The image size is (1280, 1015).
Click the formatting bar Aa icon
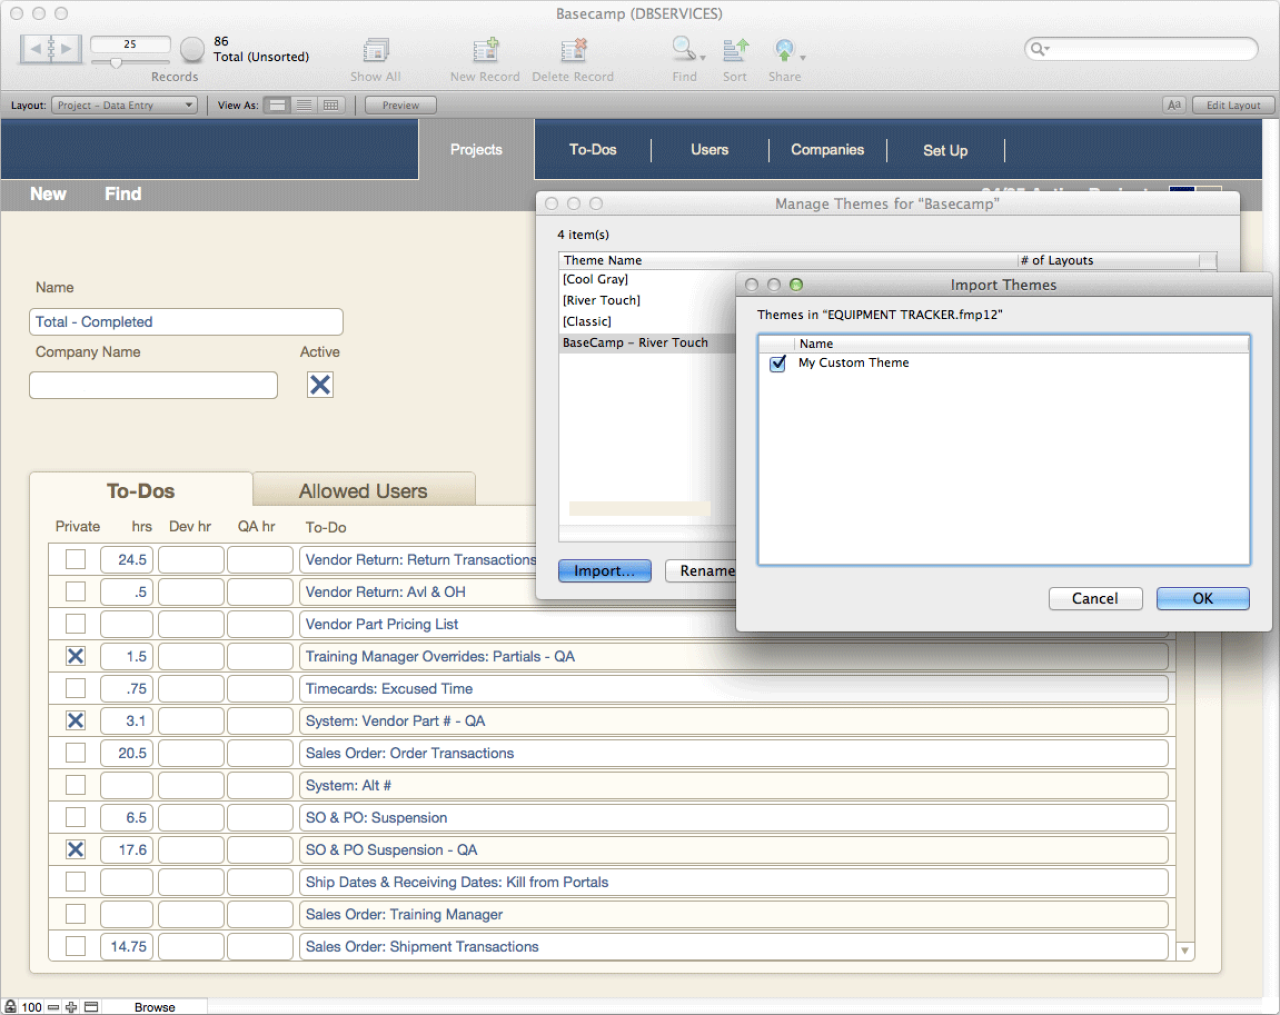[x=1174, y=105]
